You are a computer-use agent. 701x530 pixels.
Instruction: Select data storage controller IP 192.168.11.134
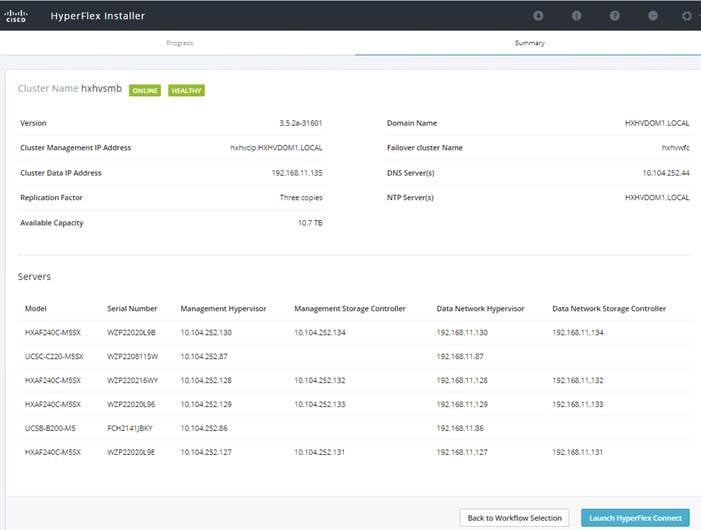tap(578, 332)
